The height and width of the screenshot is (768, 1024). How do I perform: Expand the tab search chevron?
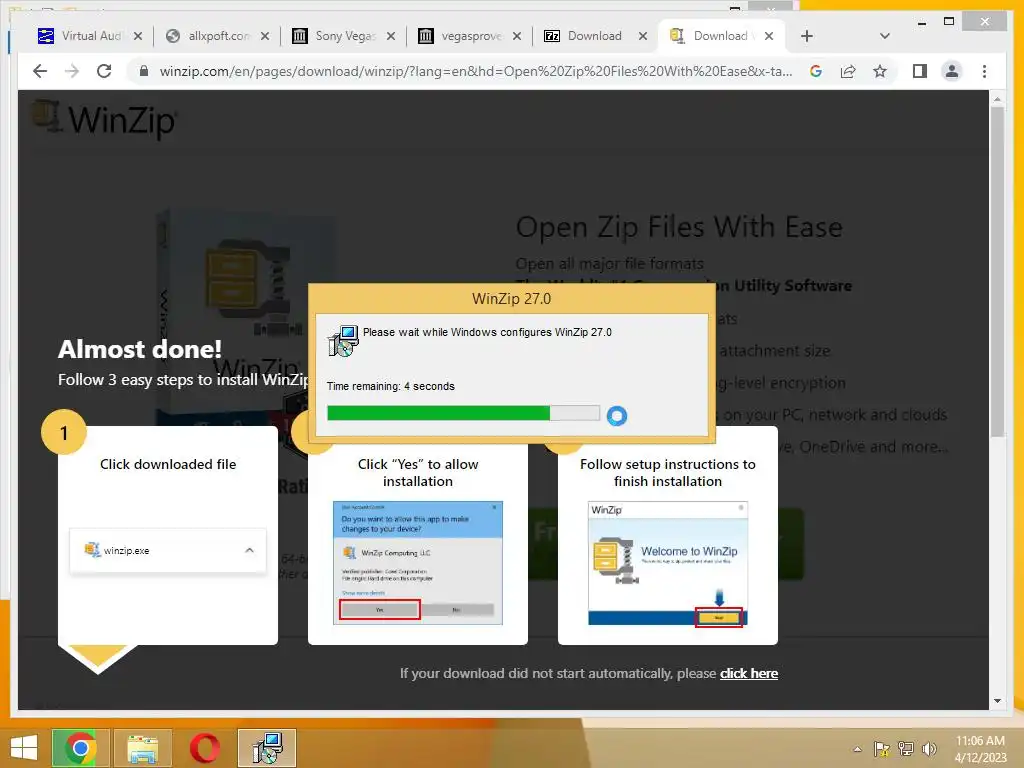[x=885, y=36]
